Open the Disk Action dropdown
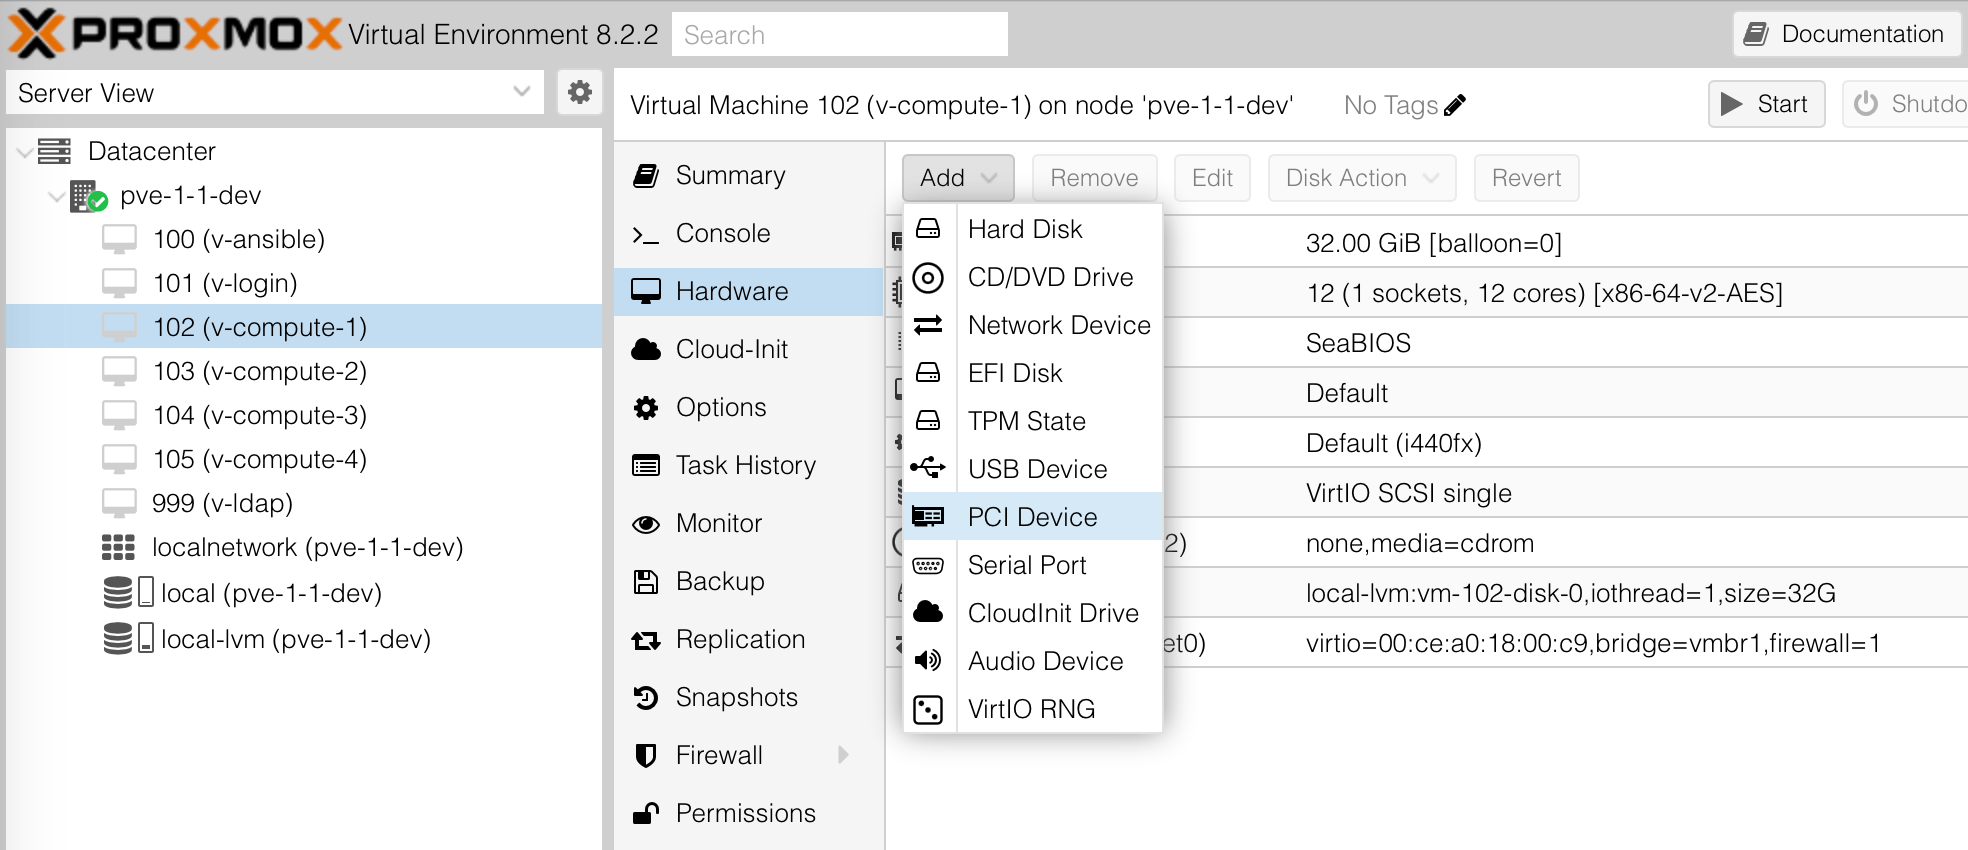The width and height of the screenshot is (1968, 850). coord(1362,178)
